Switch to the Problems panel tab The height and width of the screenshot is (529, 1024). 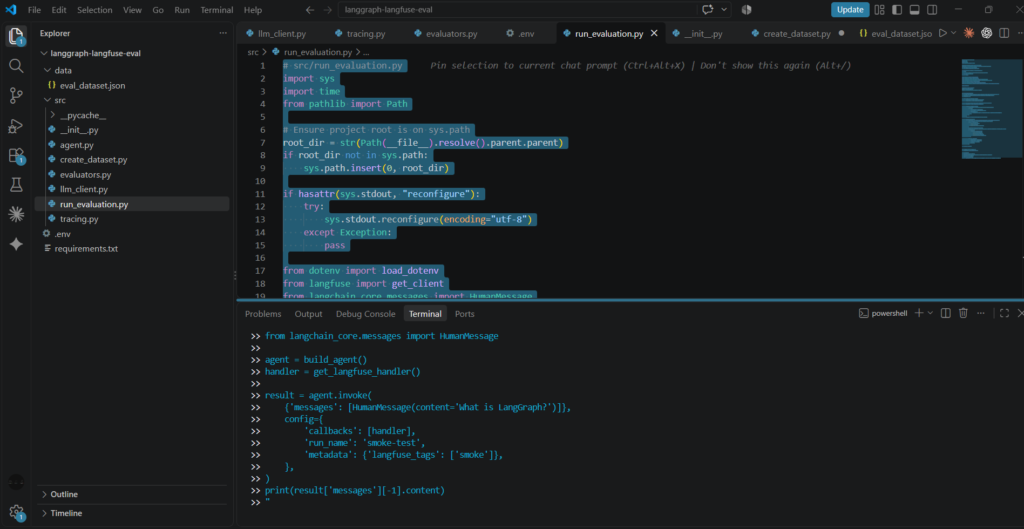click(x=263, y=313)
